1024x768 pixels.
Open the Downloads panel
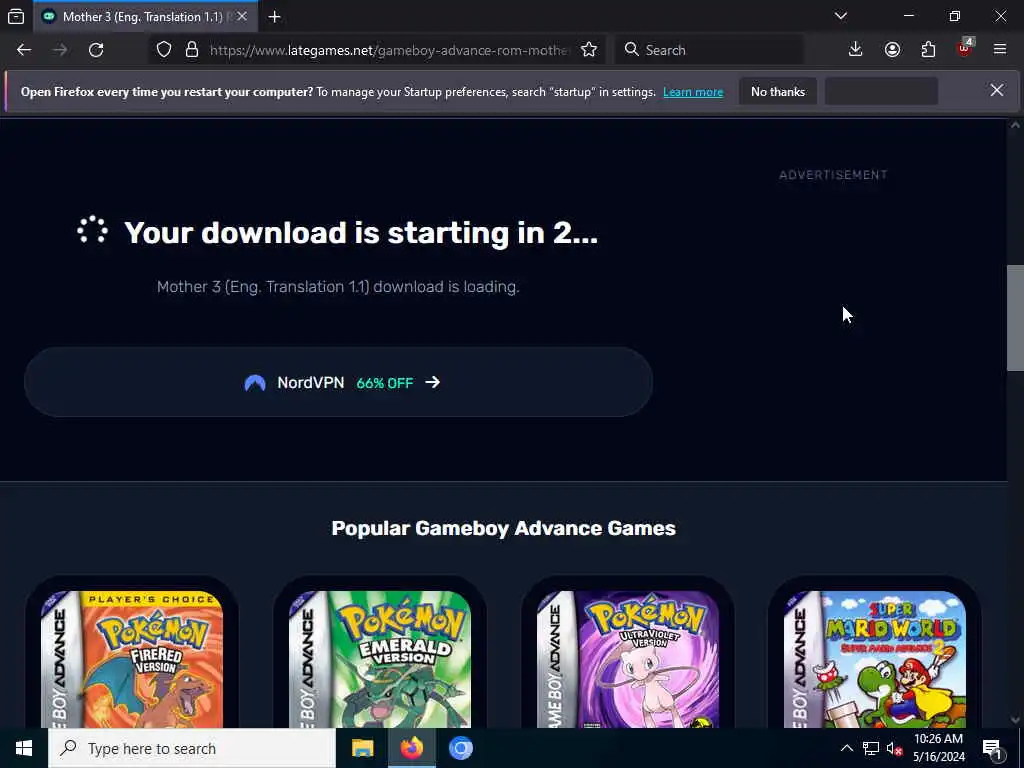(x=856, y=50)
